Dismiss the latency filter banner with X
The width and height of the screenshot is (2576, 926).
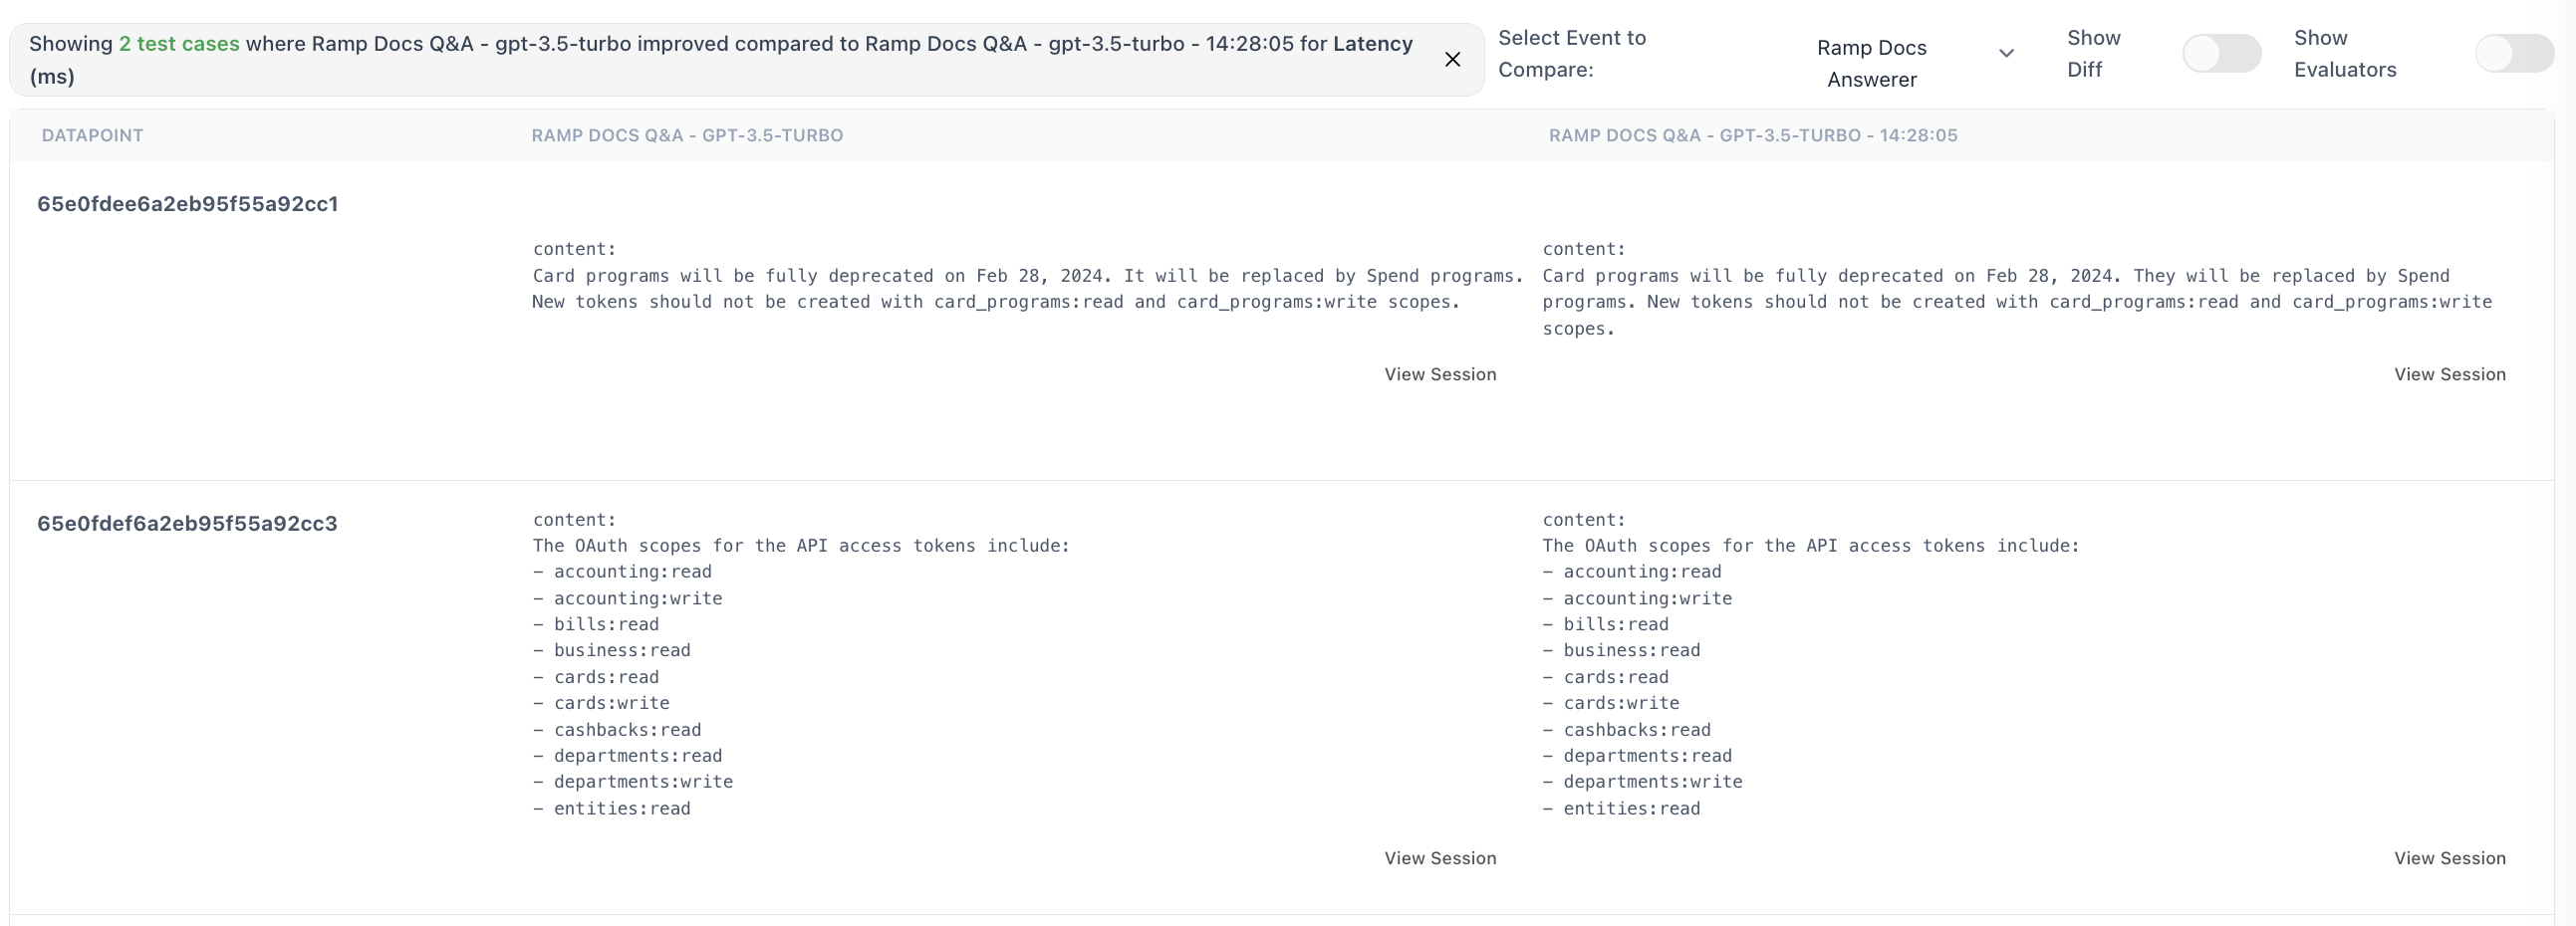(x=1452, y=60)
